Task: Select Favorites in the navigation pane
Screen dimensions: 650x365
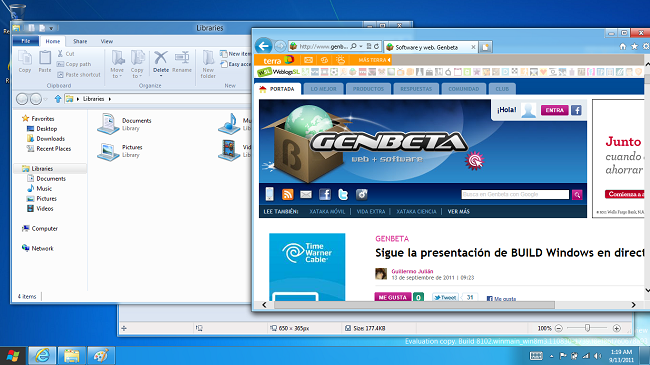Action: (x=38, y=119)
